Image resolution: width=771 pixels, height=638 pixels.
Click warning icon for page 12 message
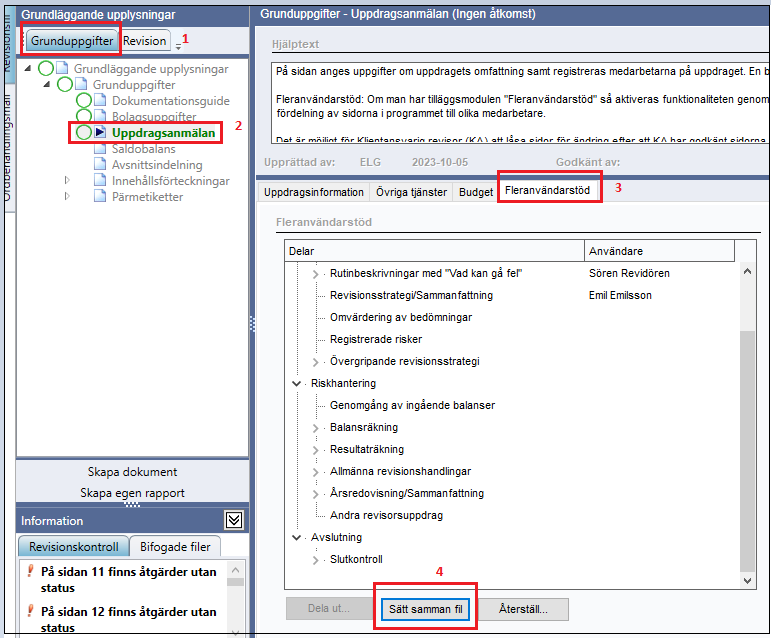(x=30, y=611)
